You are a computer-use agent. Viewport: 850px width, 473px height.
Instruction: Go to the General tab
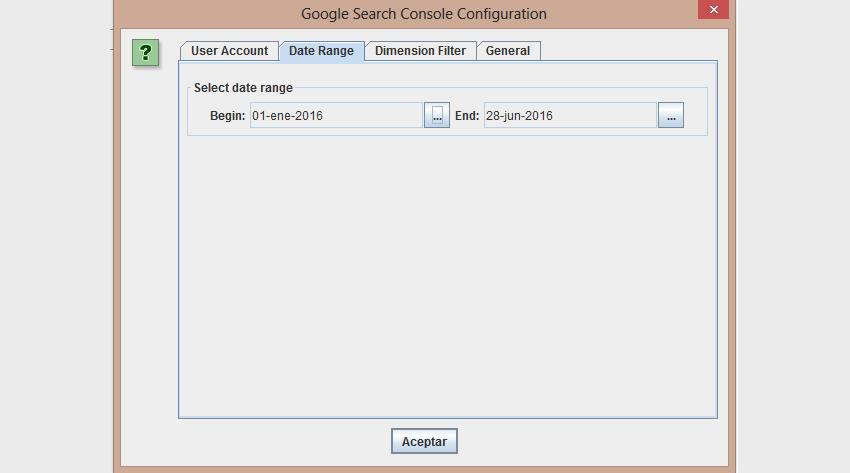[x=508, y=51]
